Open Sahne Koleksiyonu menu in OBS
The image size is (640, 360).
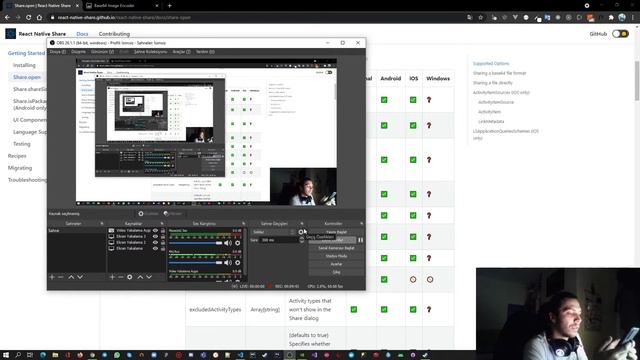click(x=150, y=52)
